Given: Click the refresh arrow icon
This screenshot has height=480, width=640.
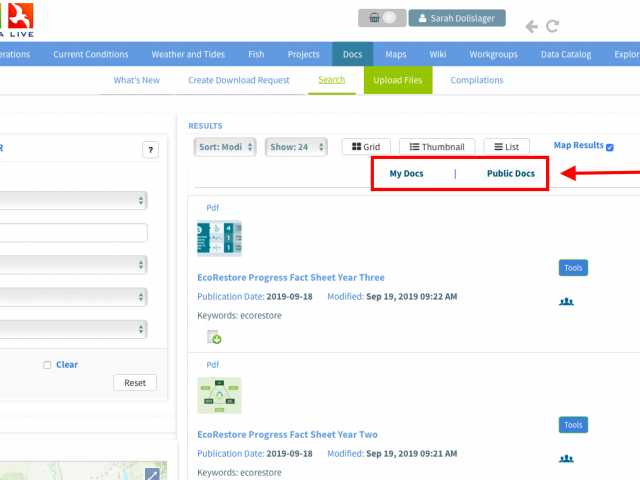Looking at the screenshot, I should coord(553,27).
